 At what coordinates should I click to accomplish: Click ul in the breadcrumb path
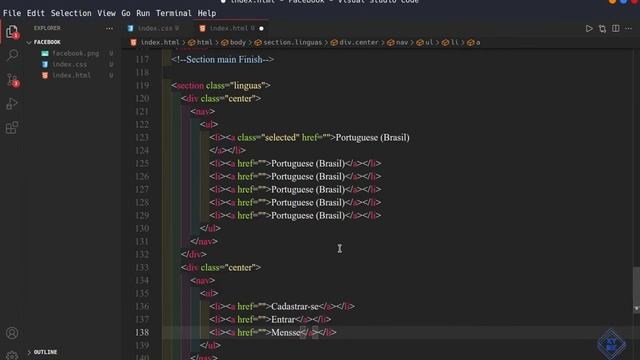coord(429,42)
